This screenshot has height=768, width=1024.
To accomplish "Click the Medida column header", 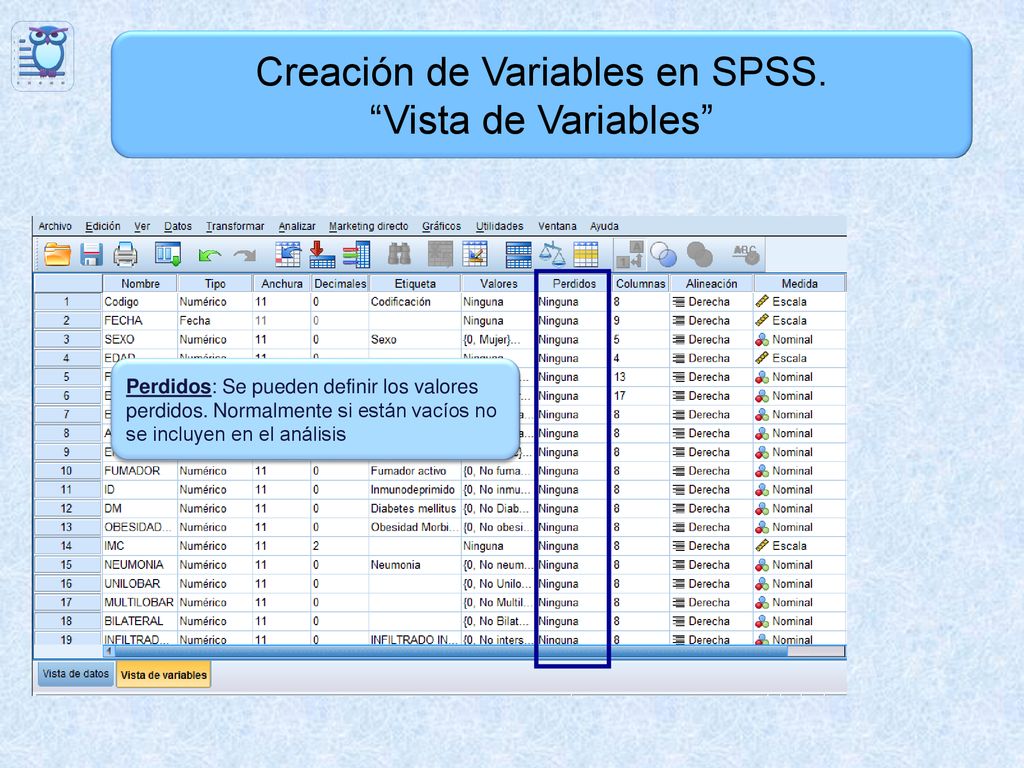I will tap(799, 283).
